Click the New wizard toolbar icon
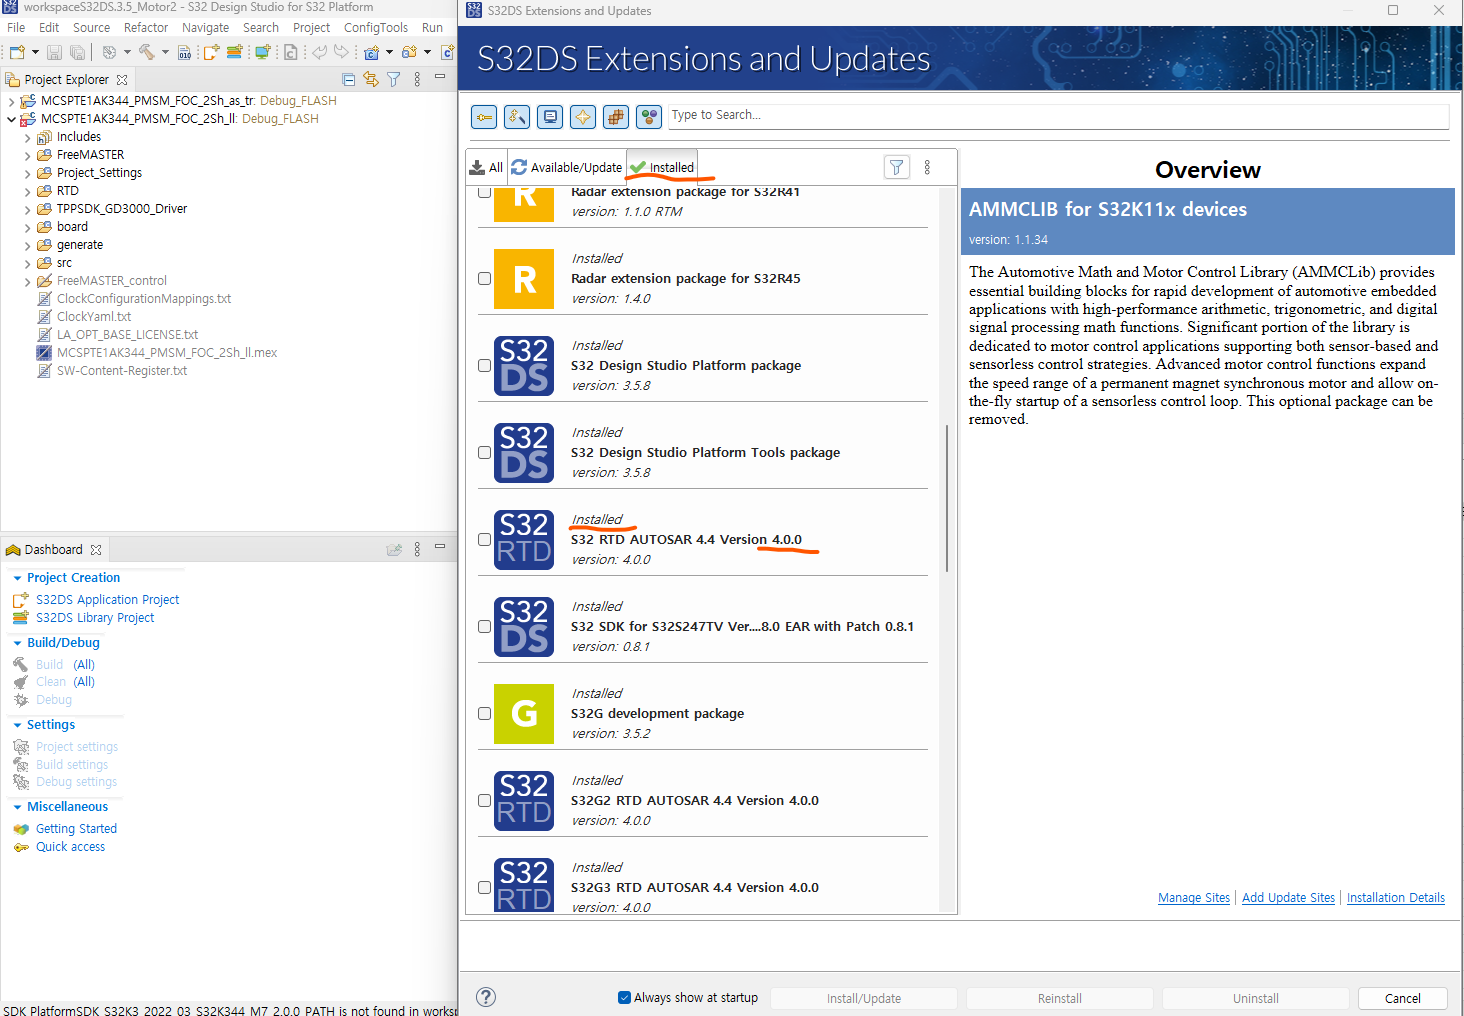The image size is (1464, 1016). [17, 52]
